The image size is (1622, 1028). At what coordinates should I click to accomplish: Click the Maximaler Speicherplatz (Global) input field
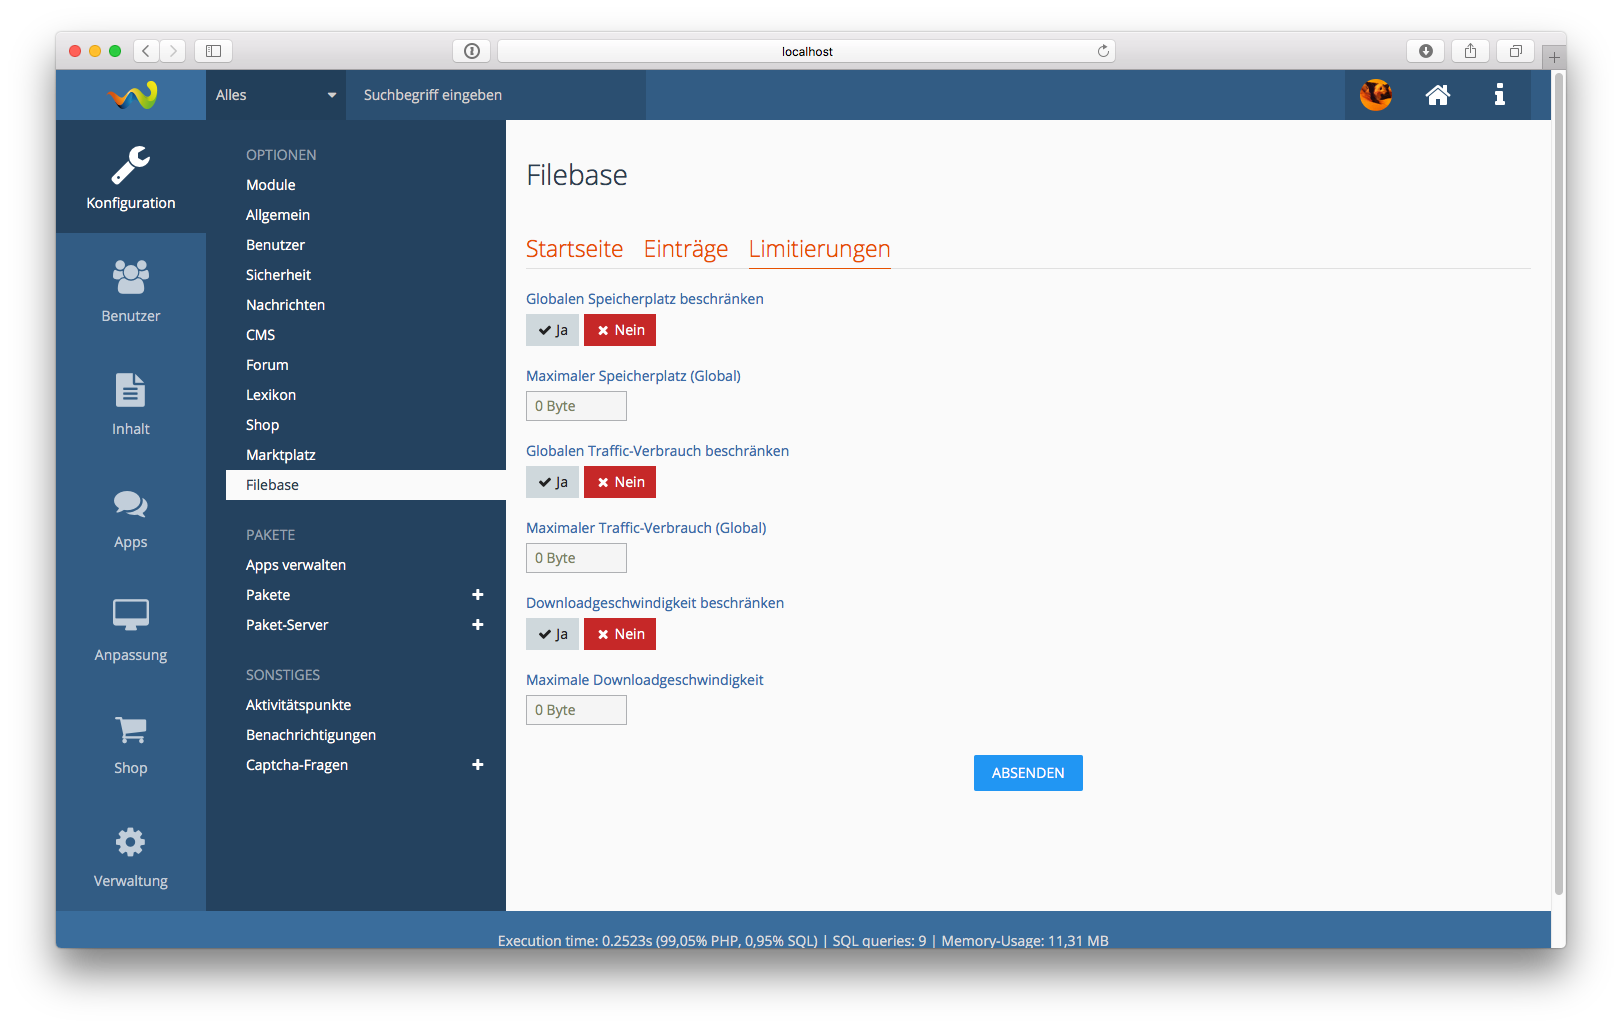576,406
